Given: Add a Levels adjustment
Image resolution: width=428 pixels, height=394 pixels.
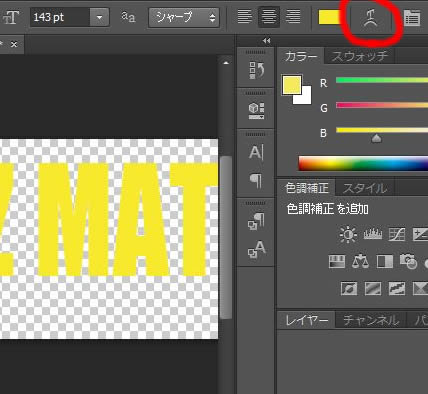Looking at the screenshot, I should point(373,234).
